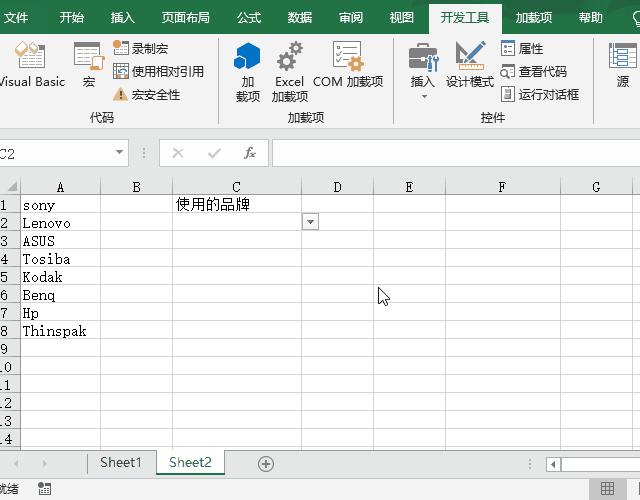Switch to the Help (帮助) tab

[x=591, y=18]
